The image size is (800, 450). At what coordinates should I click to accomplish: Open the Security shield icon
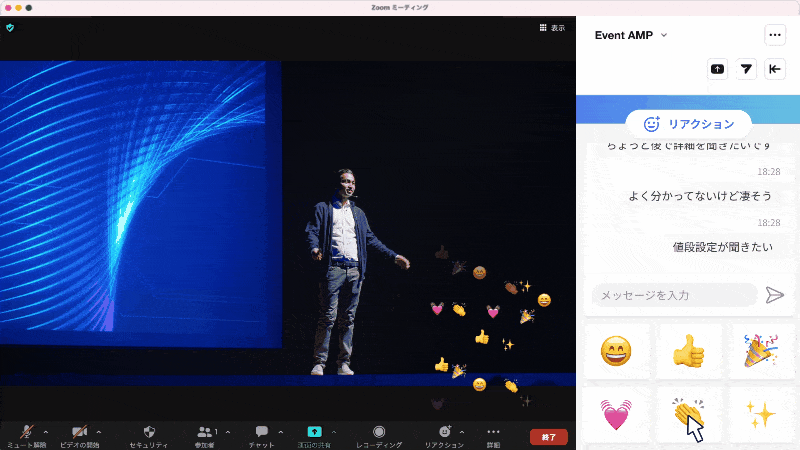pyautogui.click(x=149, y=432)
